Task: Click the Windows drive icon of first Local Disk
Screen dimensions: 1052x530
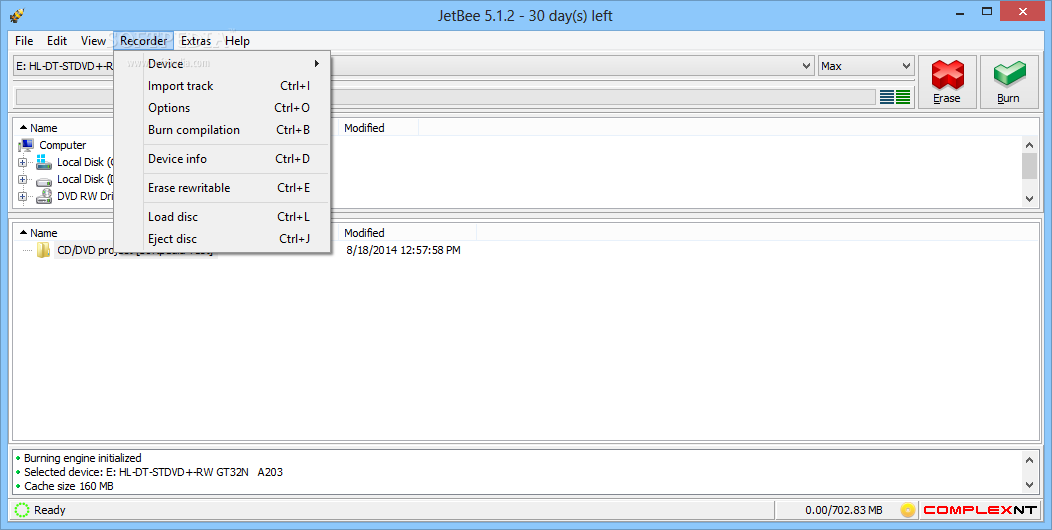Action: (x=44, y=162)
